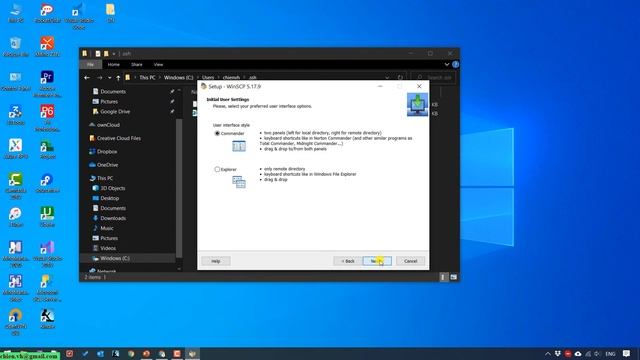Open the Customize Quick Access Toolbar dropdown
Viewport: 640px width, 360px height.
[114, 53]
